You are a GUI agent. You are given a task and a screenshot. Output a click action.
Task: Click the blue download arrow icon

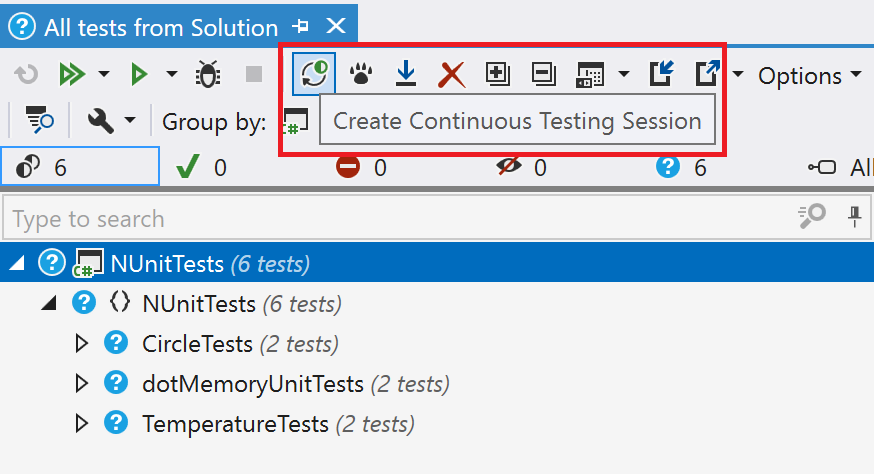(406, 73)
